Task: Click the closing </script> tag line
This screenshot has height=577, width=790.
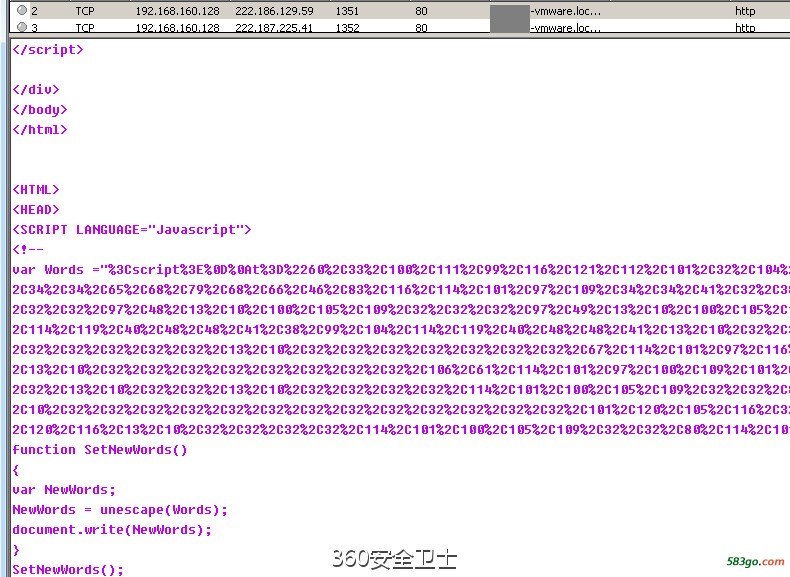Action: pos(48,49)
